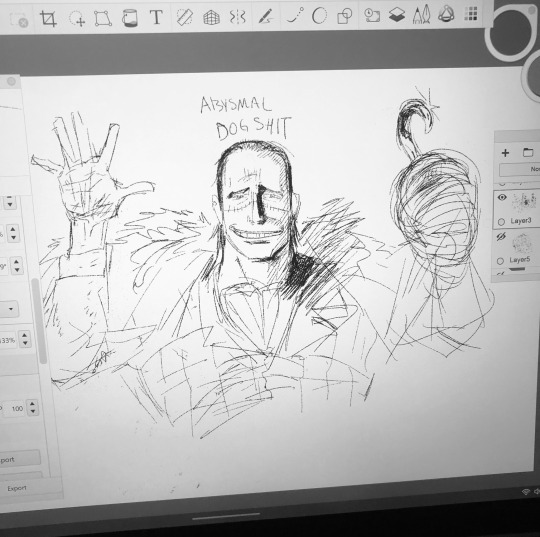Click the stepper beside the degree field
The image size is (540, 537).
coord(17,265)
